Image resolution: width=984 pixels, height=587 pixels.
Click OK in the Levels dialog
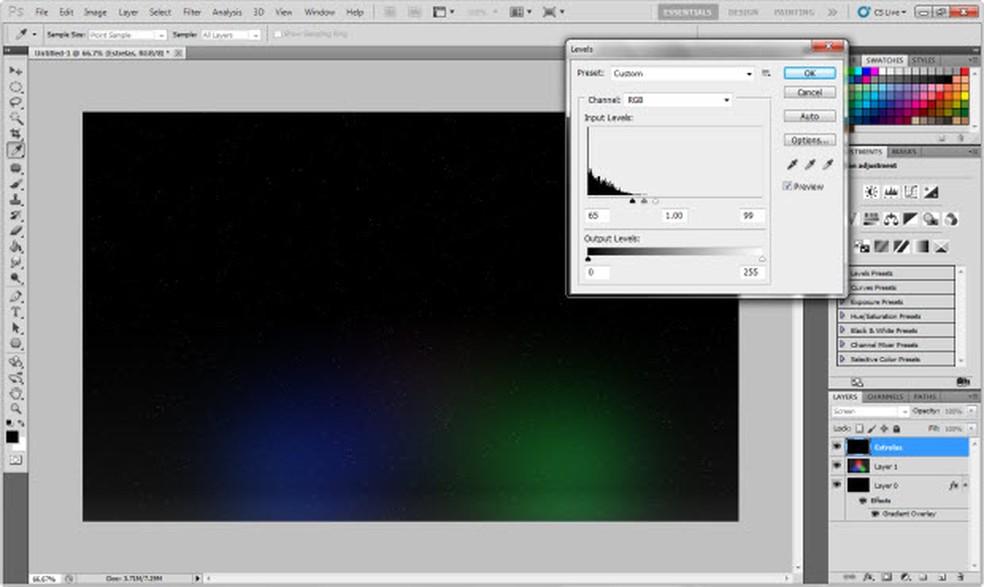coord(809,73)
